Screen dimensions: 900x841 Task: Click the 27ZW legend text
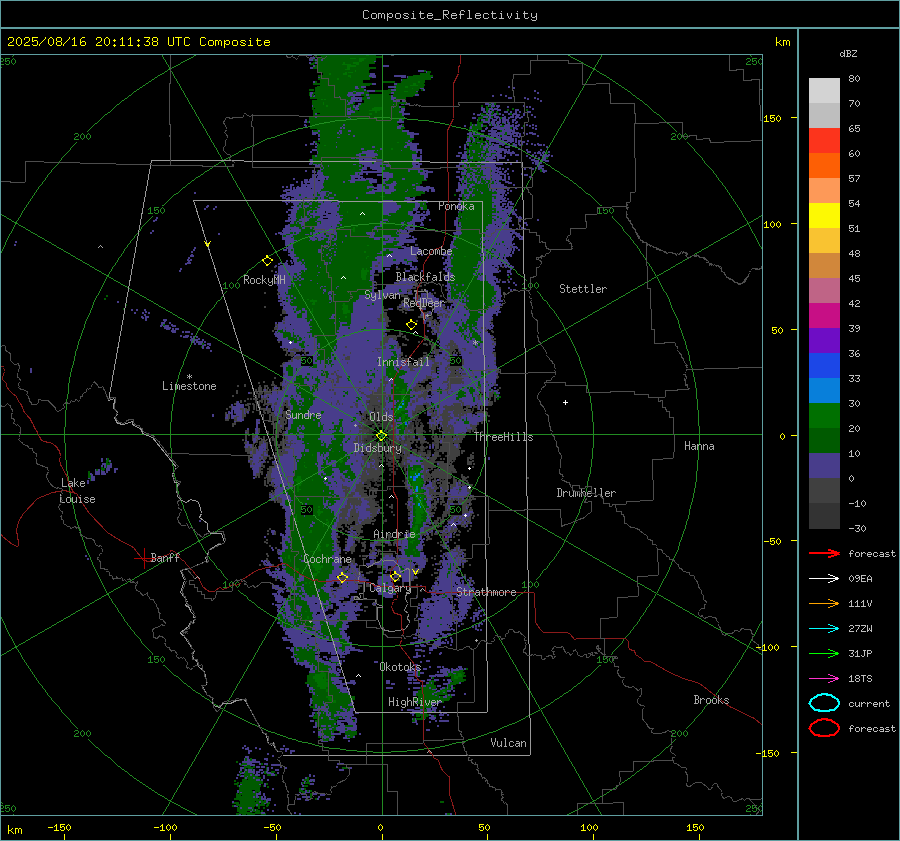860,629
